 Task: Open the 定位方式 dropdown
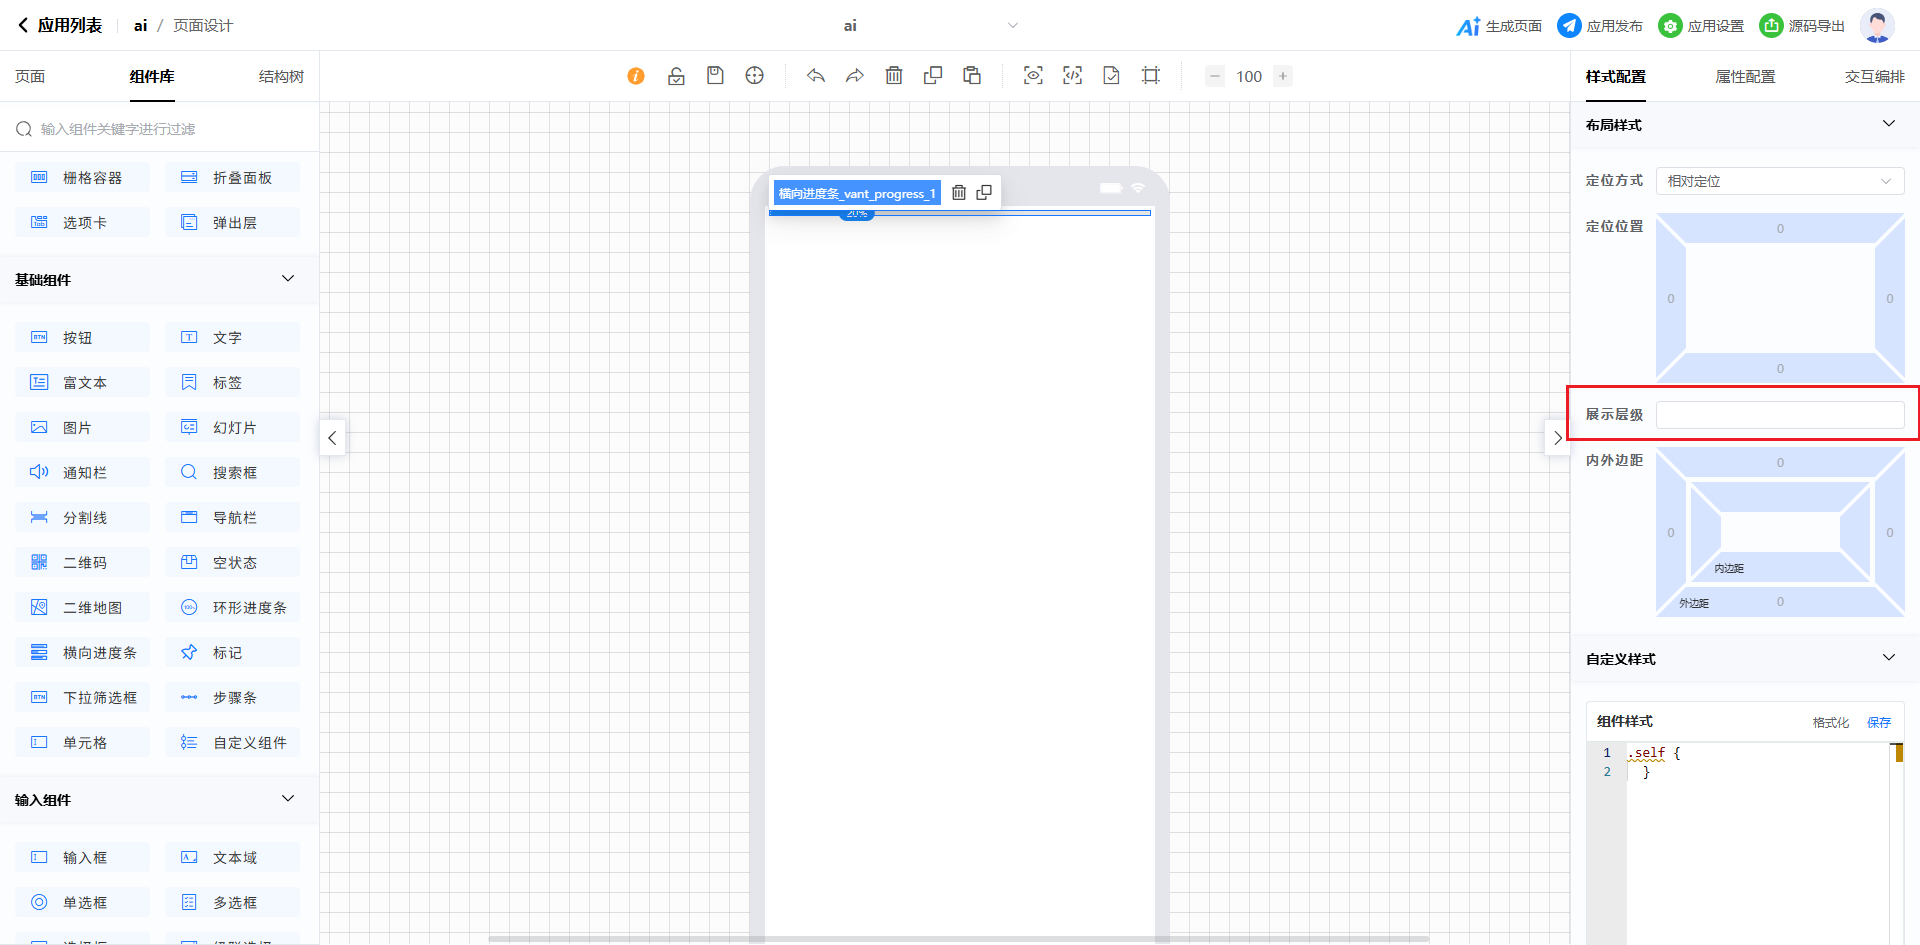1779,181
